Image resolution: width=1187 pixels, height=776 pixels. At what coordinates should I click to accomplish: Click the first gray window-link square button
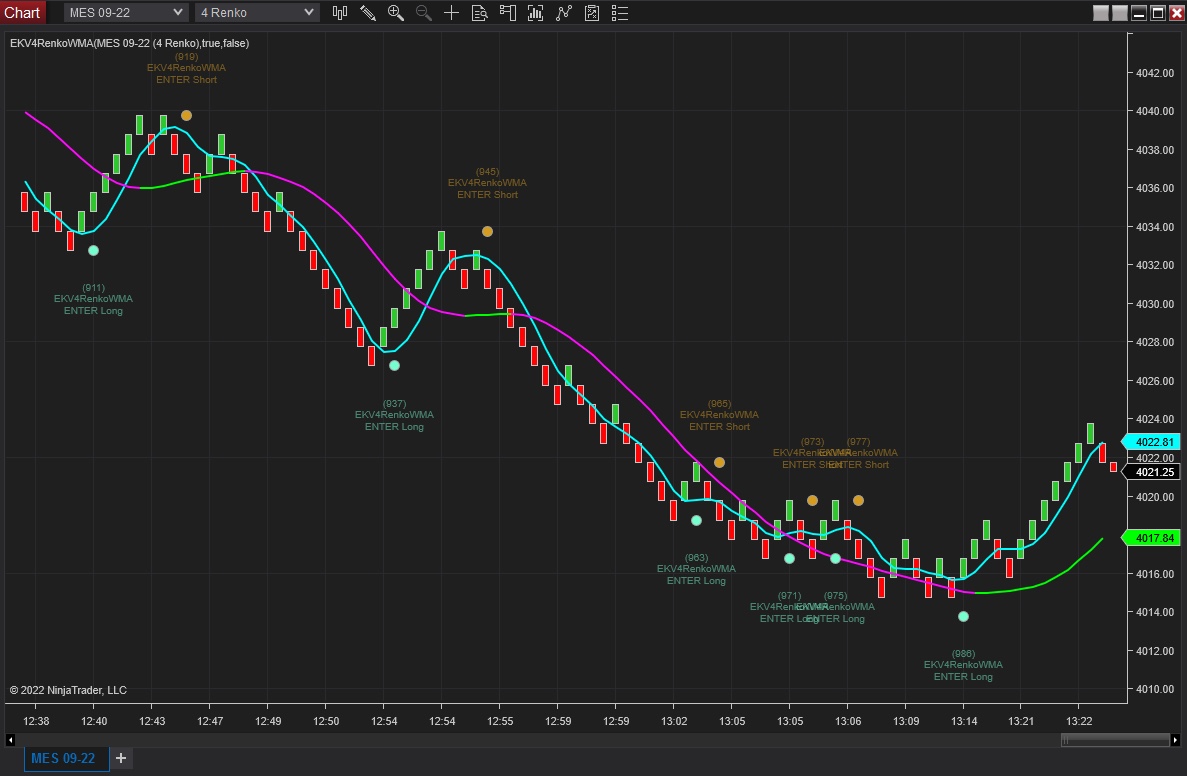click(x=1101, y=13)
